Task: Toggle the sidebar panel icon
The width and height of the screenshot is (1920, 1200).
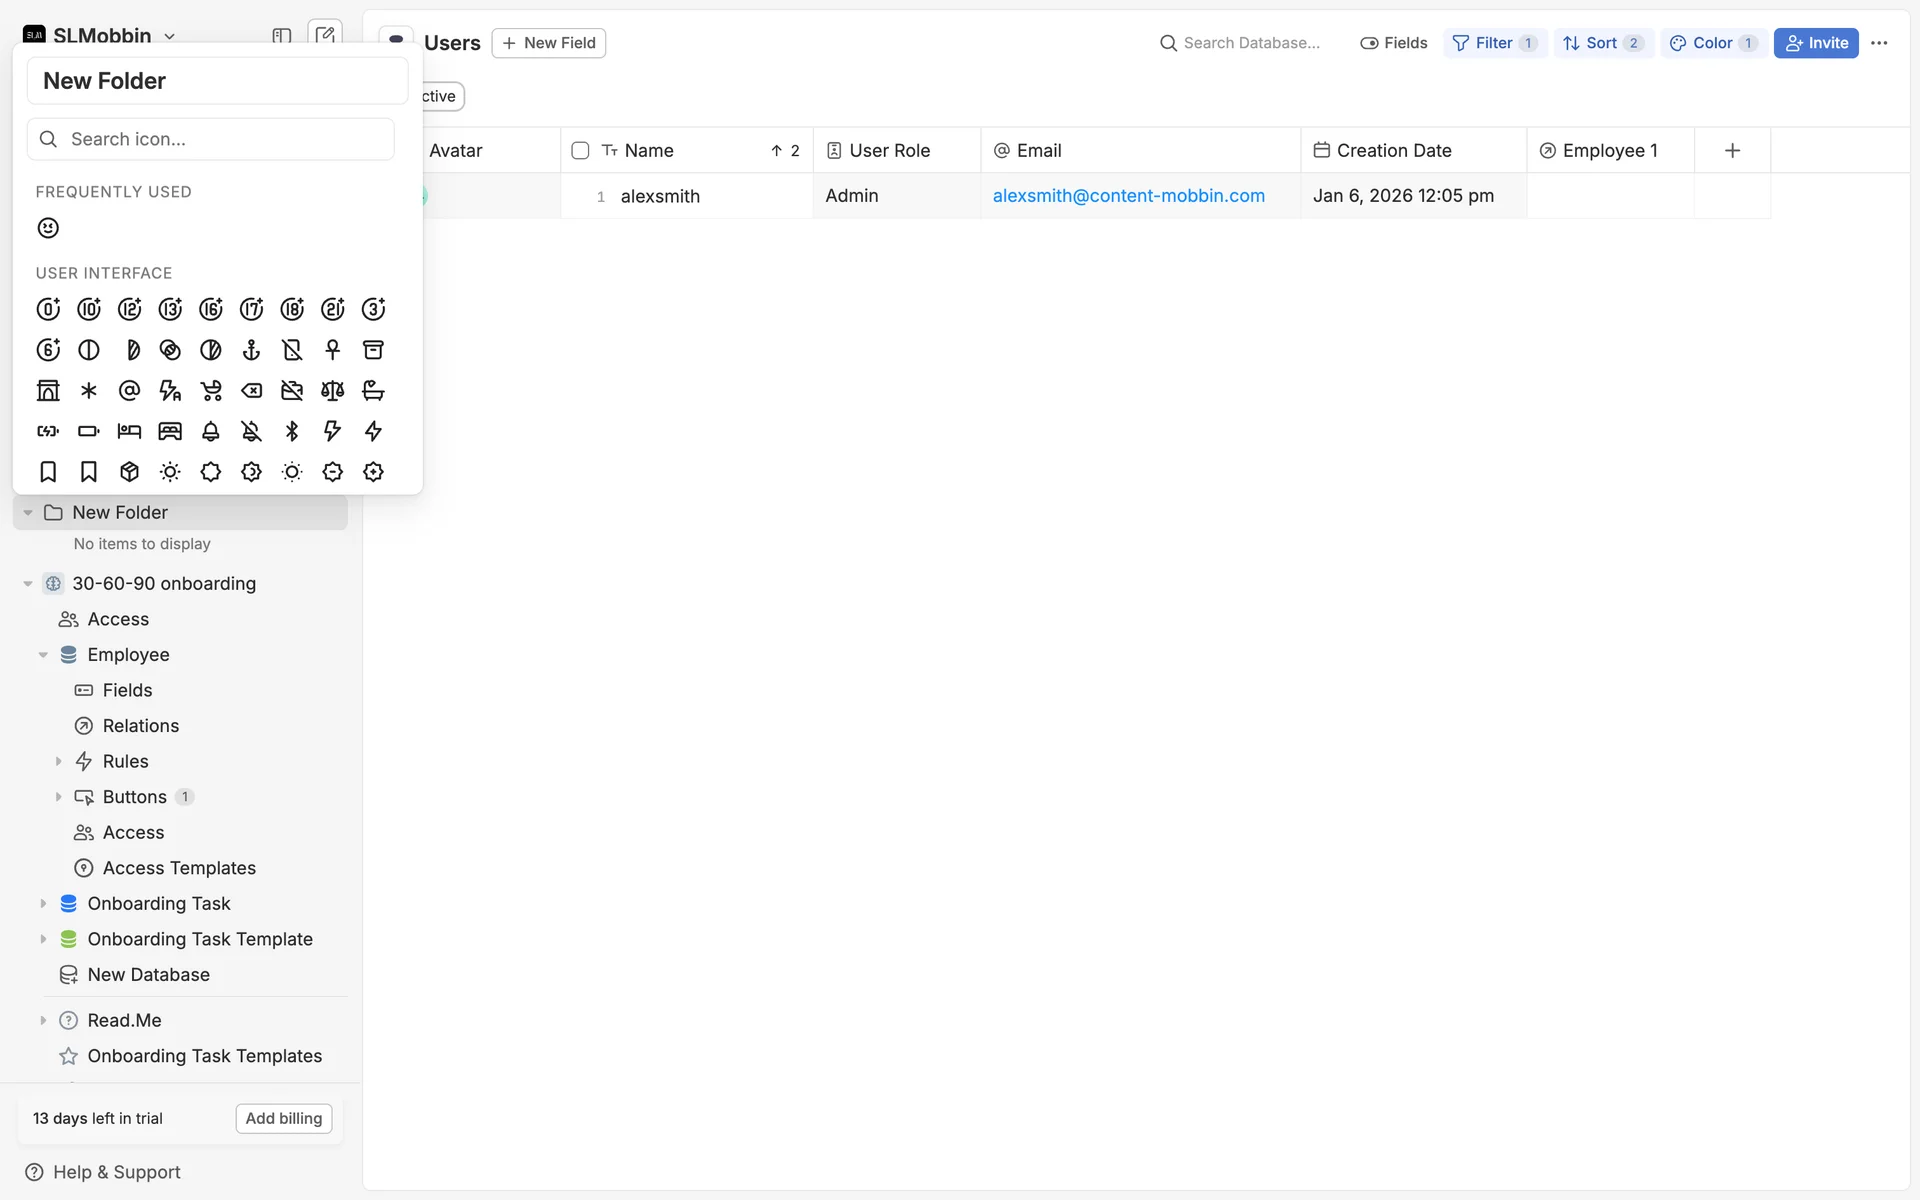Action: point(282,36)
